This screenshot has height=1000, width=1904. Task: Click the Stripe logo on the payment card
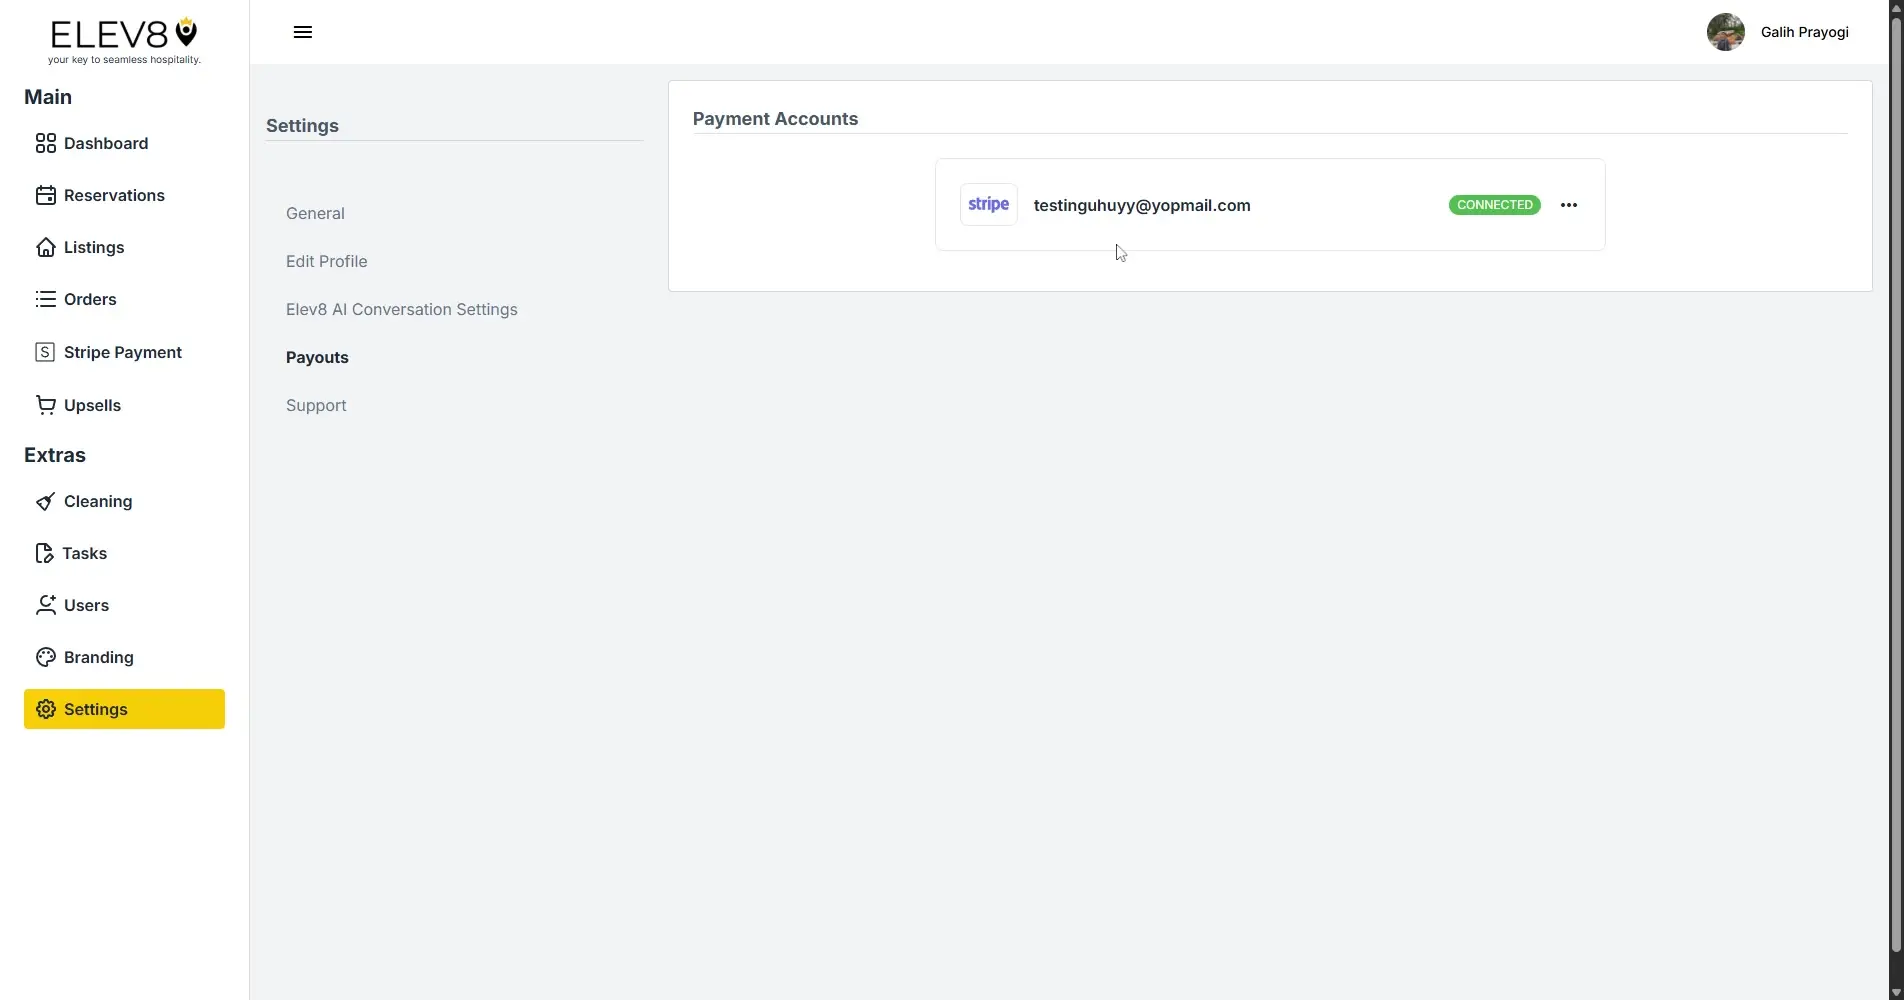[987, 204]
